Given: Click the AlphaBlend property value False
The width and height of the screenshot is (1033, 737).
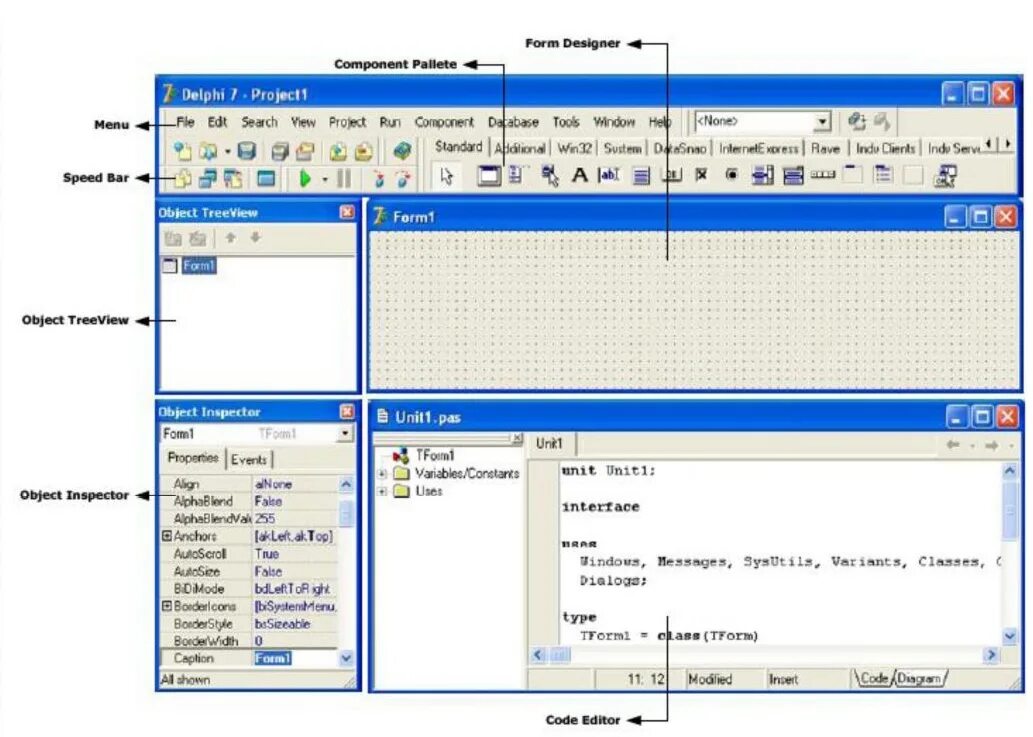Looking at the screenshot, I should [x=295, y=501].
